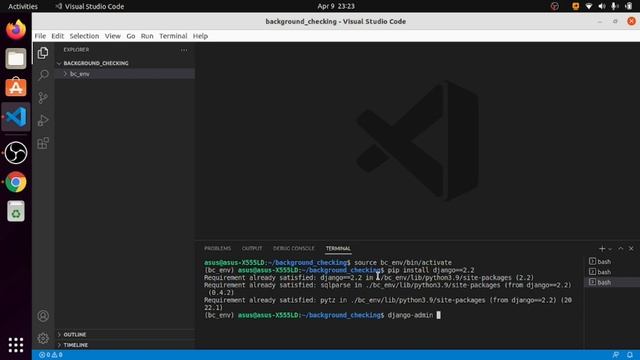
Task: Click the feedback icon in status bar
Action: [616, 355]
